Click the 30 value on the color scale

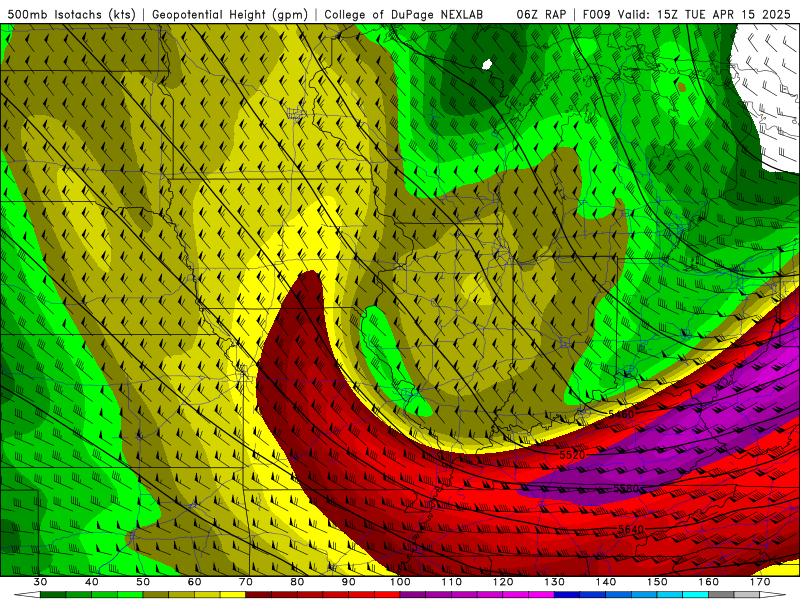(x=40, y=582)
